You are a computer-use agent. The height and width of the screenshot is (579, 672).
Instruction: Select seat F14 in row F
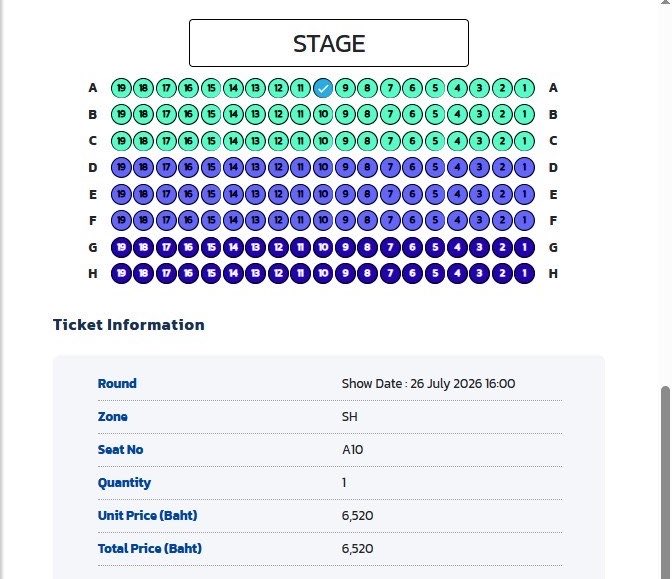[x=233, y=220]
